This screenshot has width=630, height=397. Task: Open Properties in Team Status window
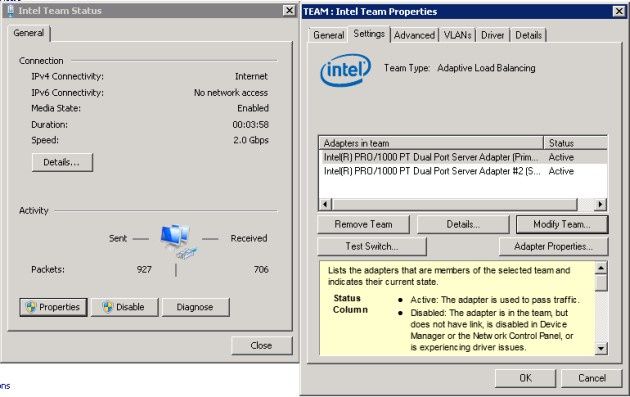point(53,307)
